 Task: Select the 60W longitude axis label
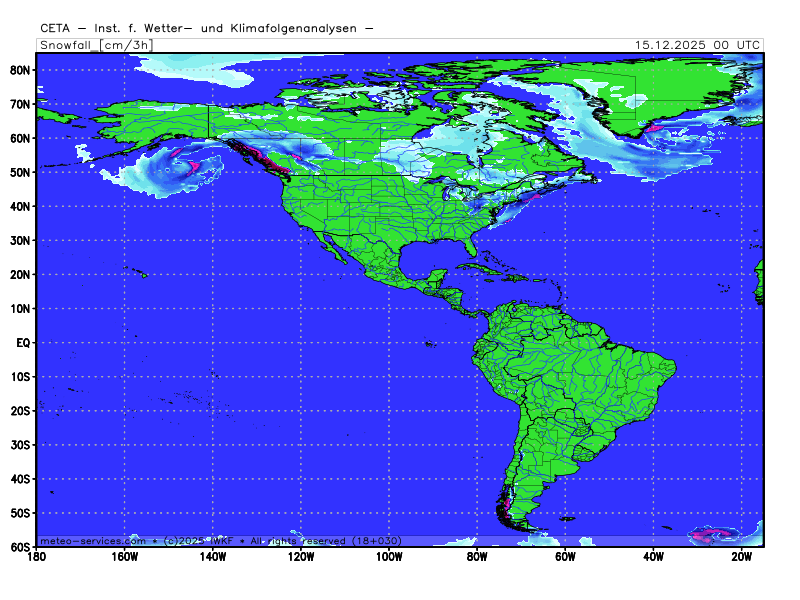coord(565,557)
